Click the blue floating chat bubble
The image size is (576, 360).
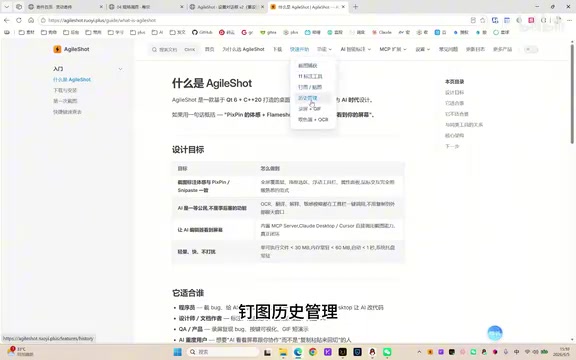click(x=495, y=333)
